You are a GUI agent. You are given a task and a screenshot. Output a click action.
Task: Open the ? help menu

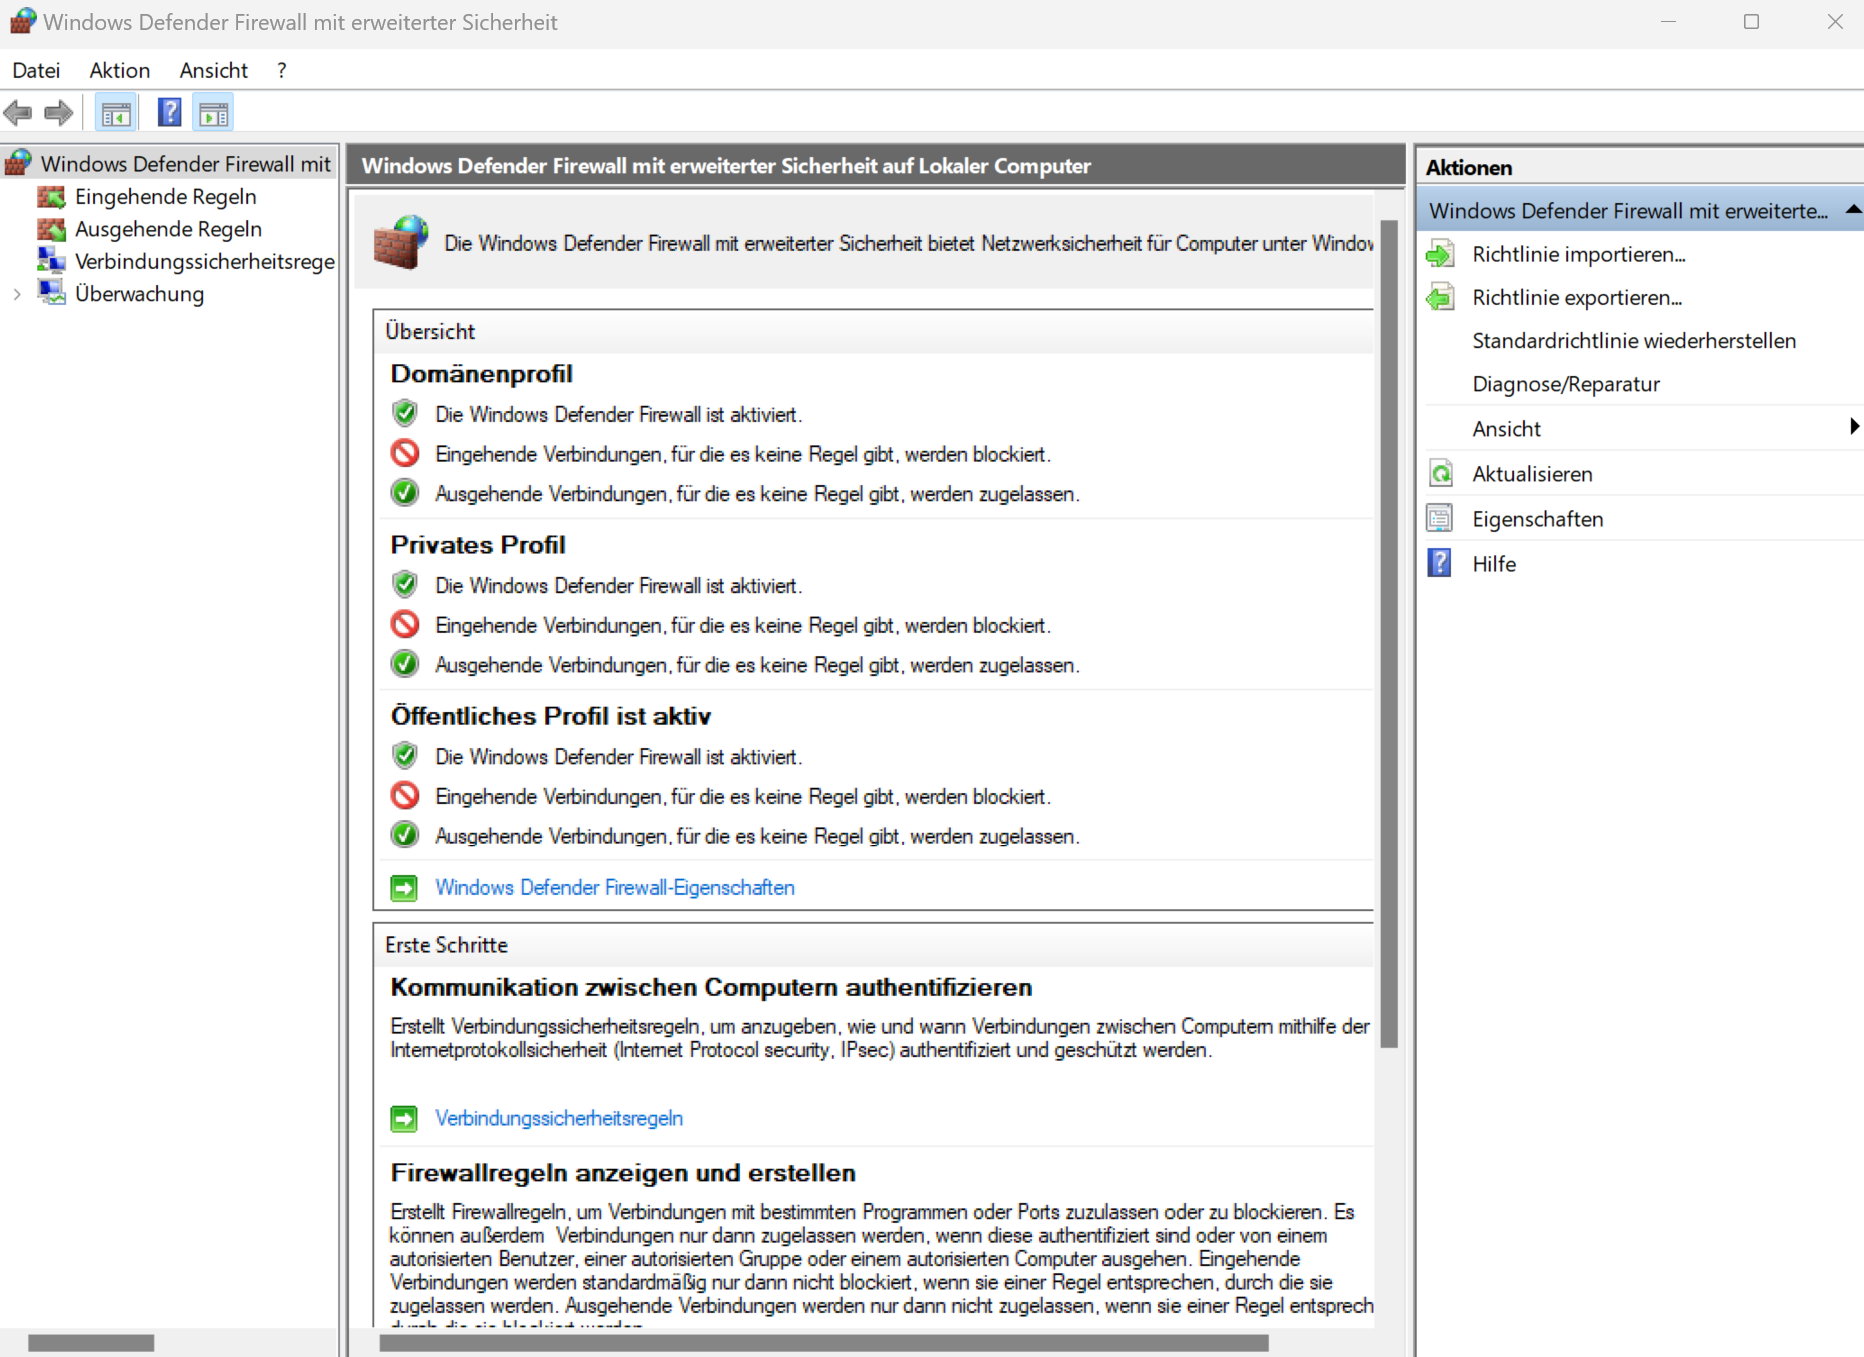tap(282, 70)
